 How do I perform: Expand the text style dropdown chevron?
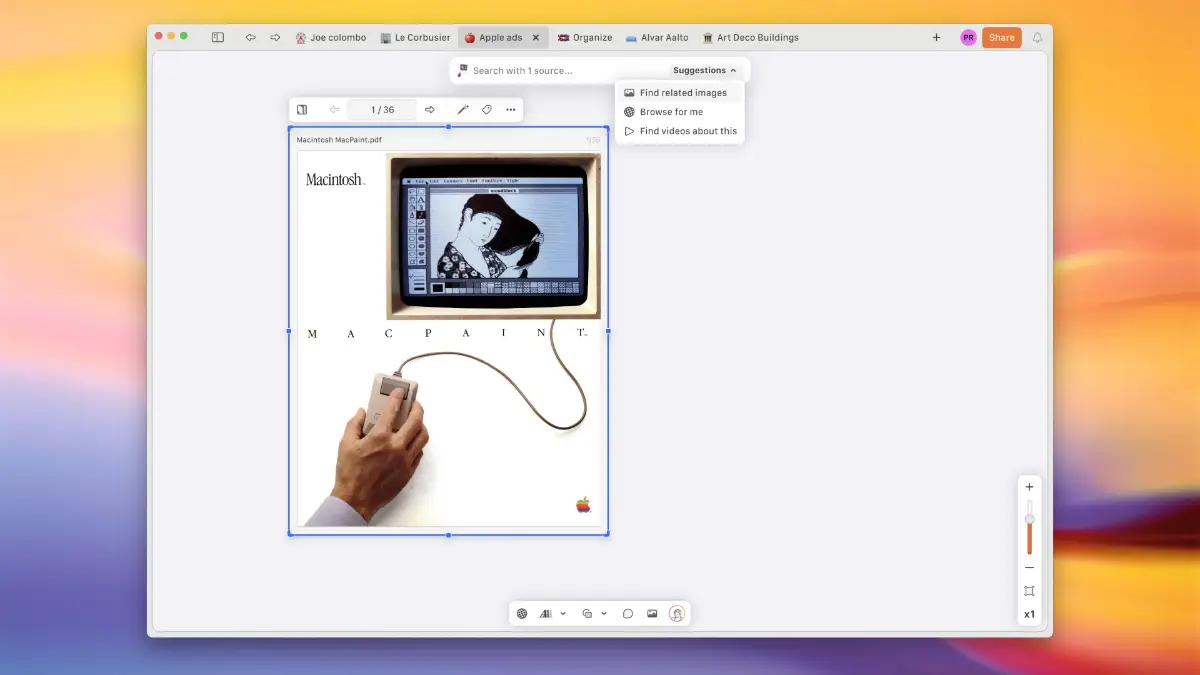(x=563, y=614)
